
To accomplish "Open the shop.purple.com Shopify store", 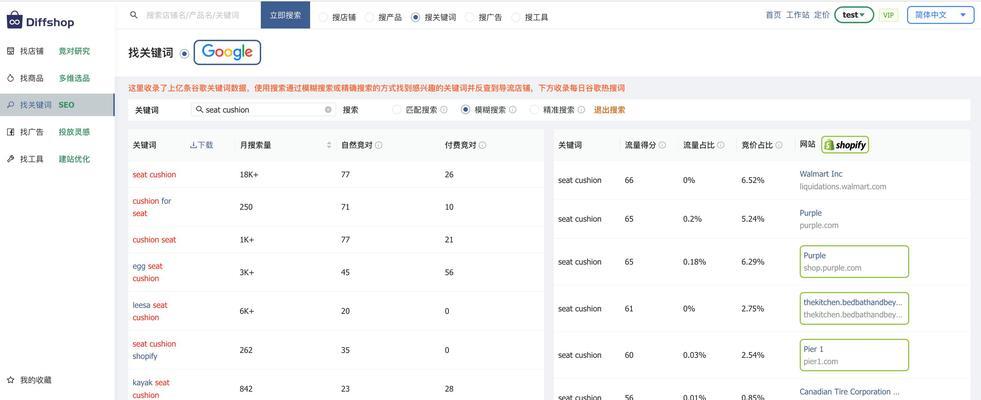I will point(854,262).
